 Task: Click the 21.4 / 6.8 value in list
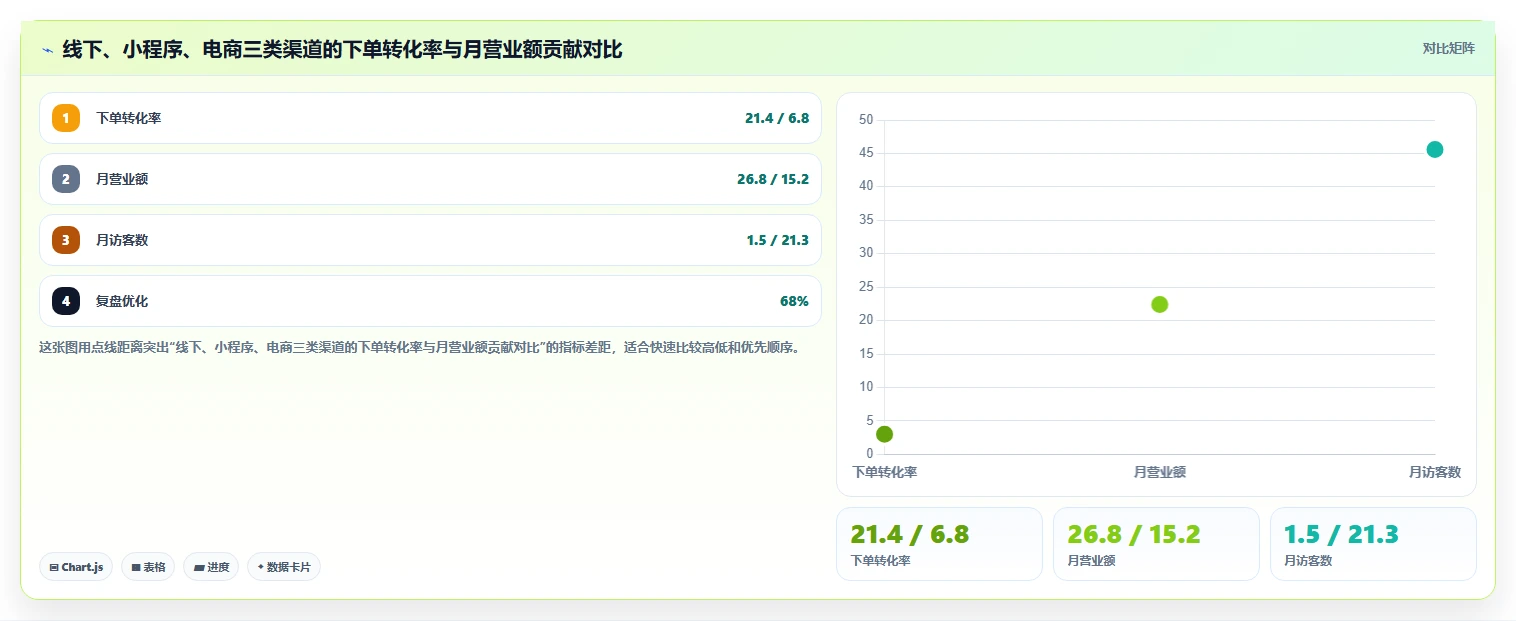coord(777,118)
